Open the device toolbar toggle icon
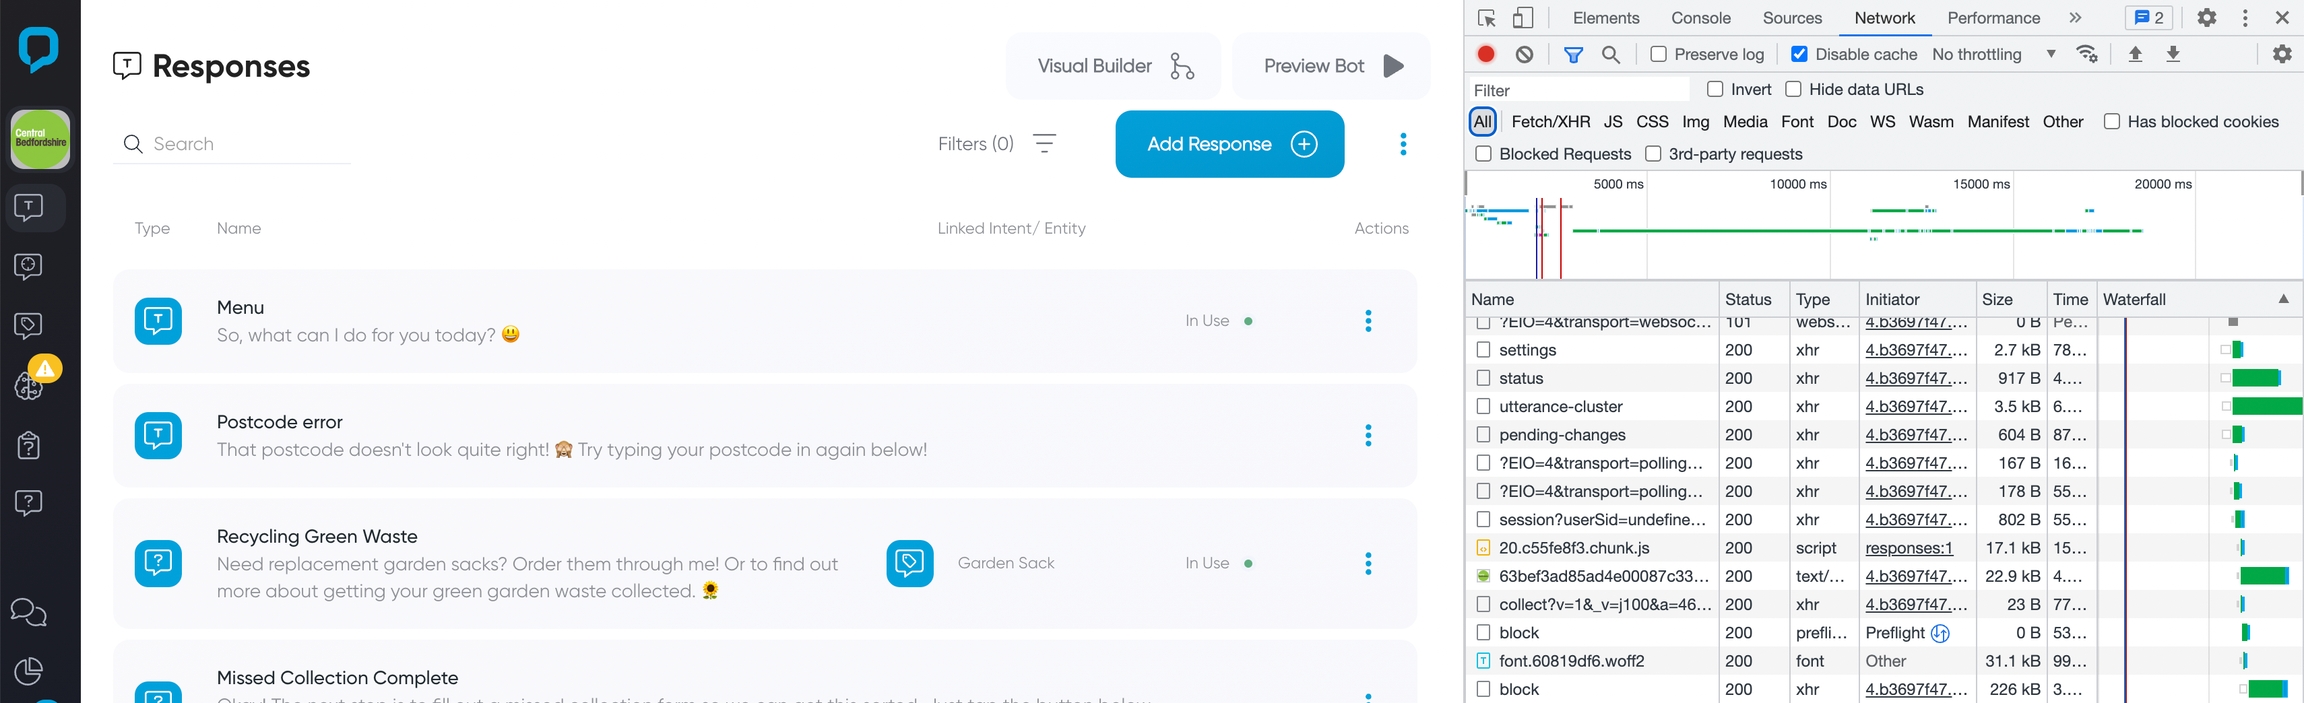Screen dimensions: 2304x703 pyautogui.click(x=1523, y=18)
